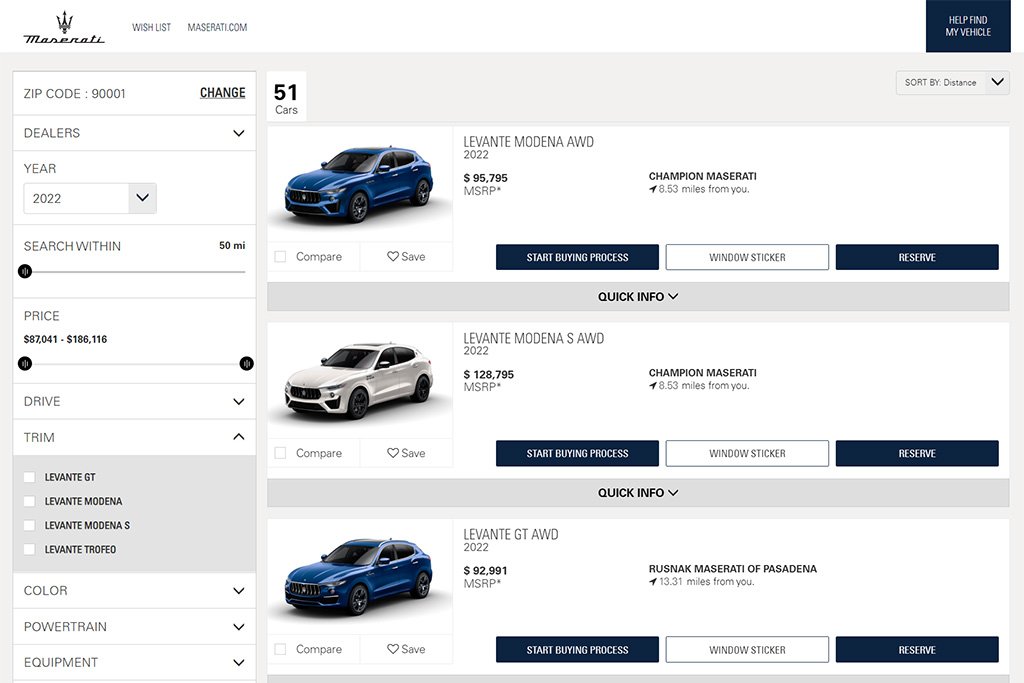Tick the Levante Modena S trim filter
Viewport: 1024px width, 683px height.
coord(29,526)
